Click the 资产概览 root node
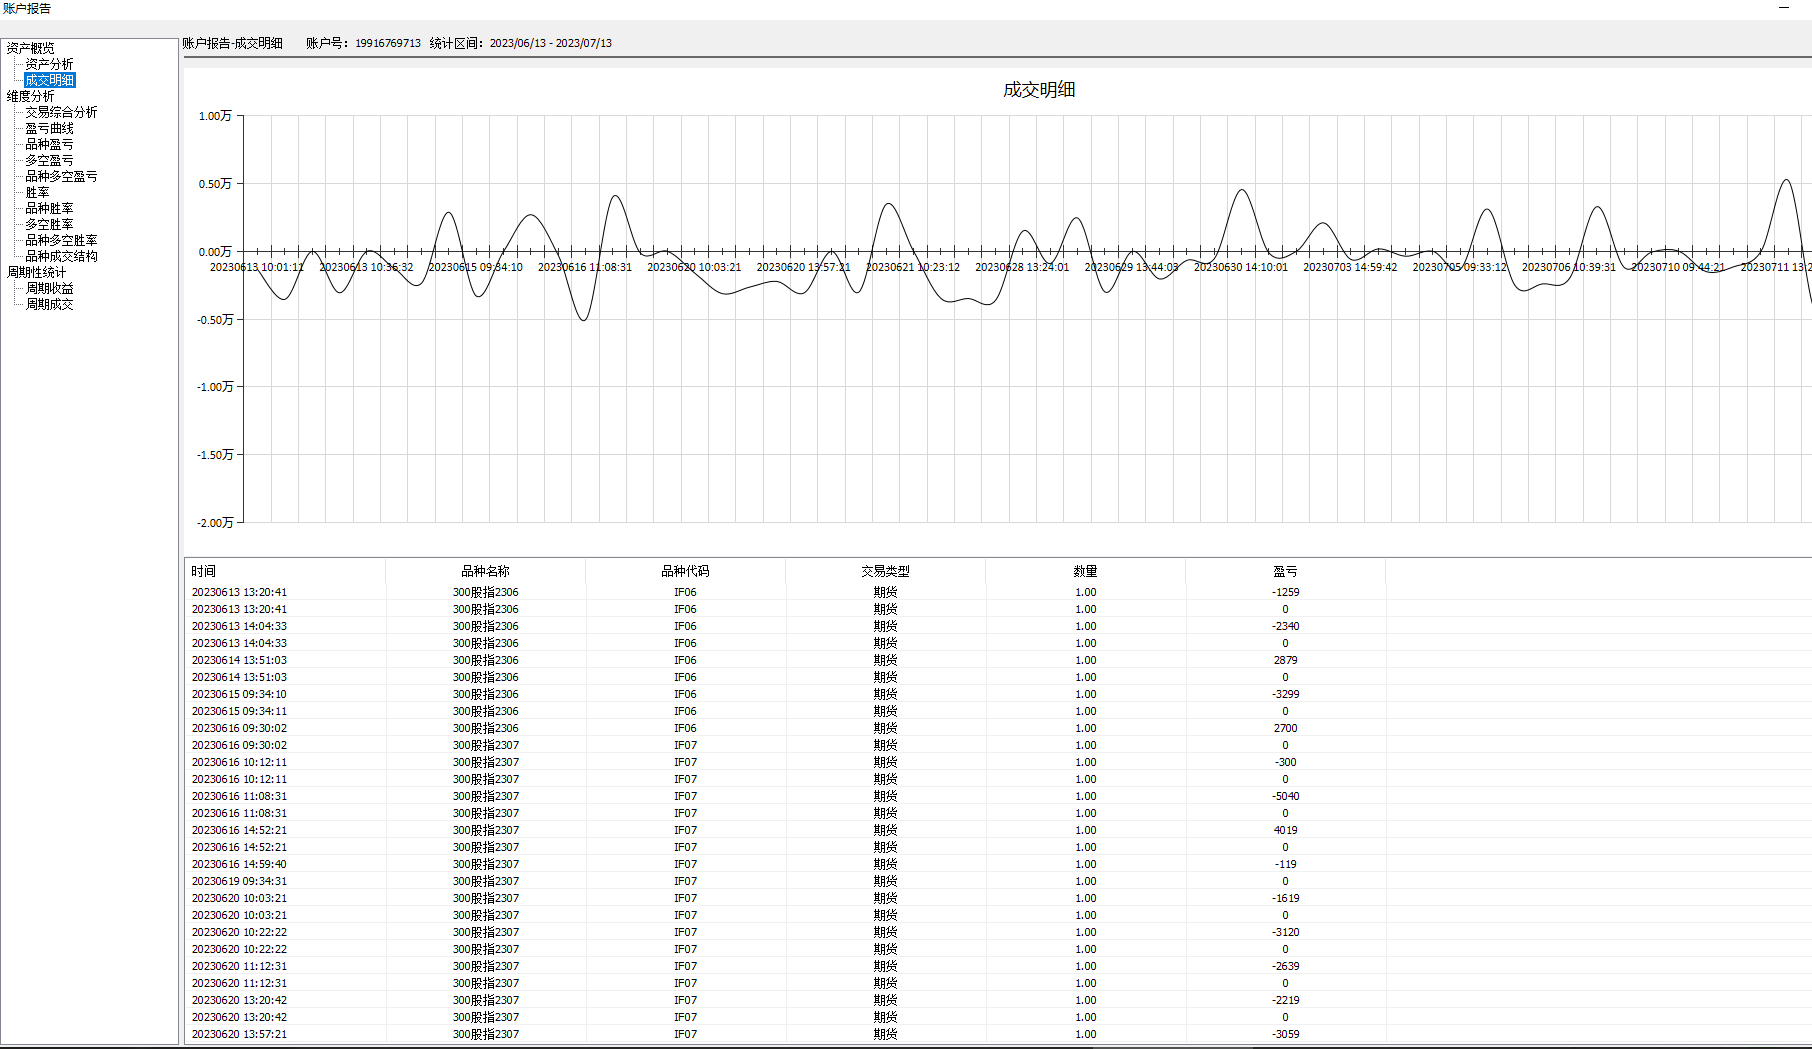 pos(30,48)
